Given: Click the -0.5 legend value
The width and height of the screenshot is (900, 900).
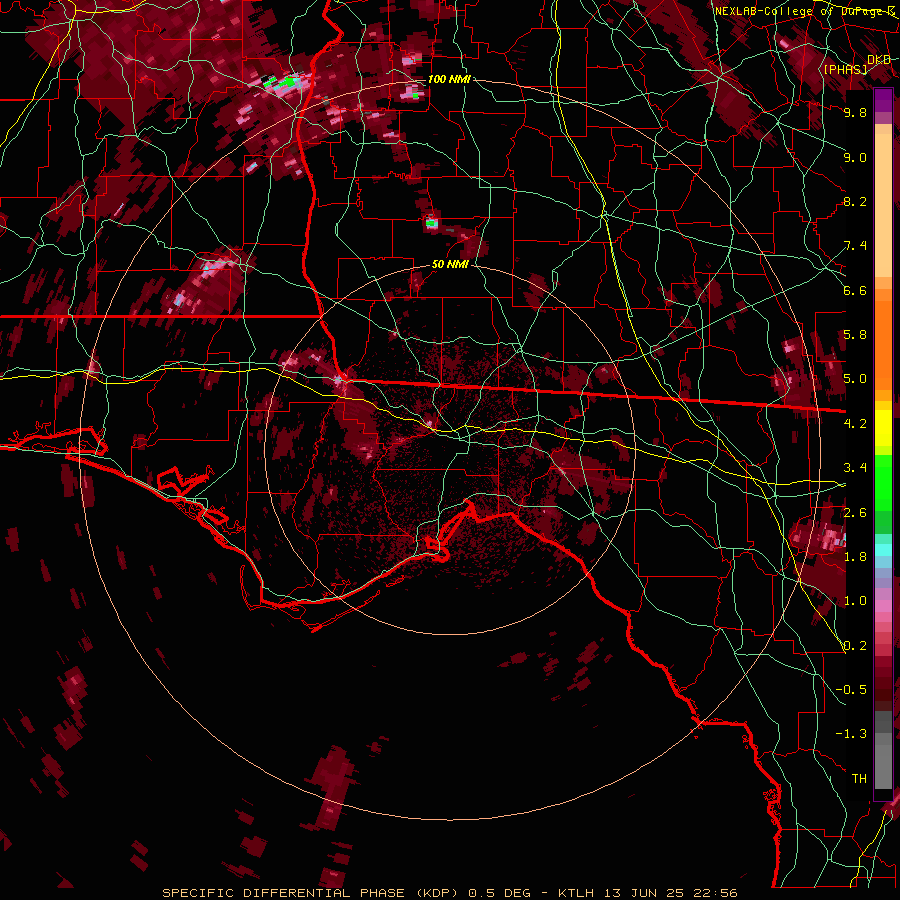Looking at the screenshot, I should (851, 690).
